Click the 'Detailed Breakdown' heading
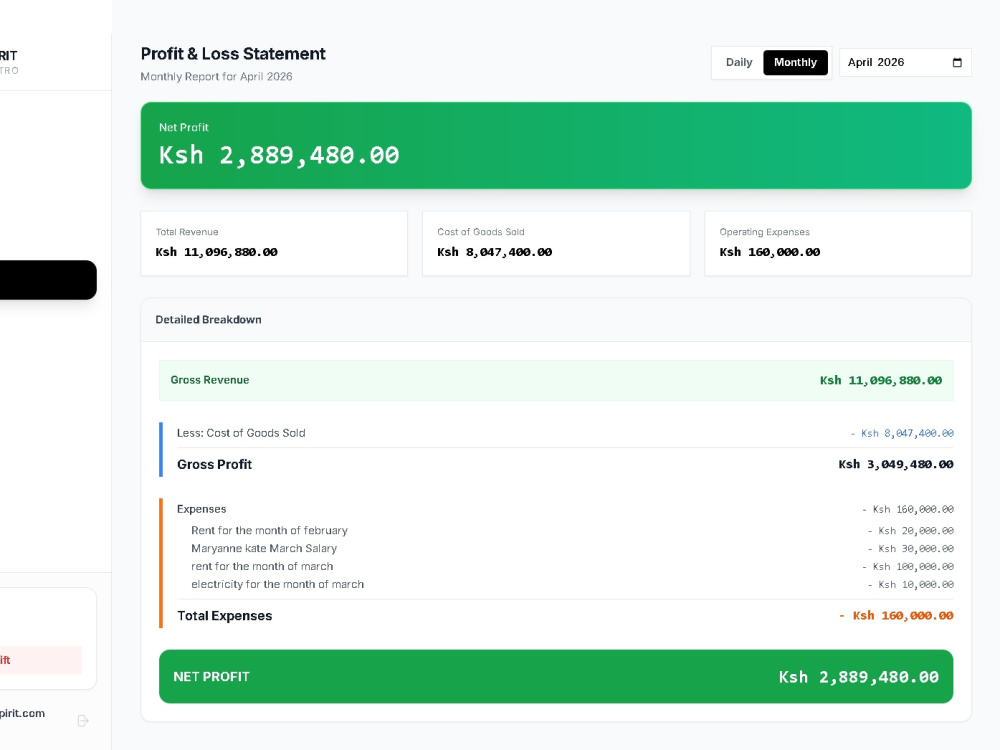 [x=208, y=320]
